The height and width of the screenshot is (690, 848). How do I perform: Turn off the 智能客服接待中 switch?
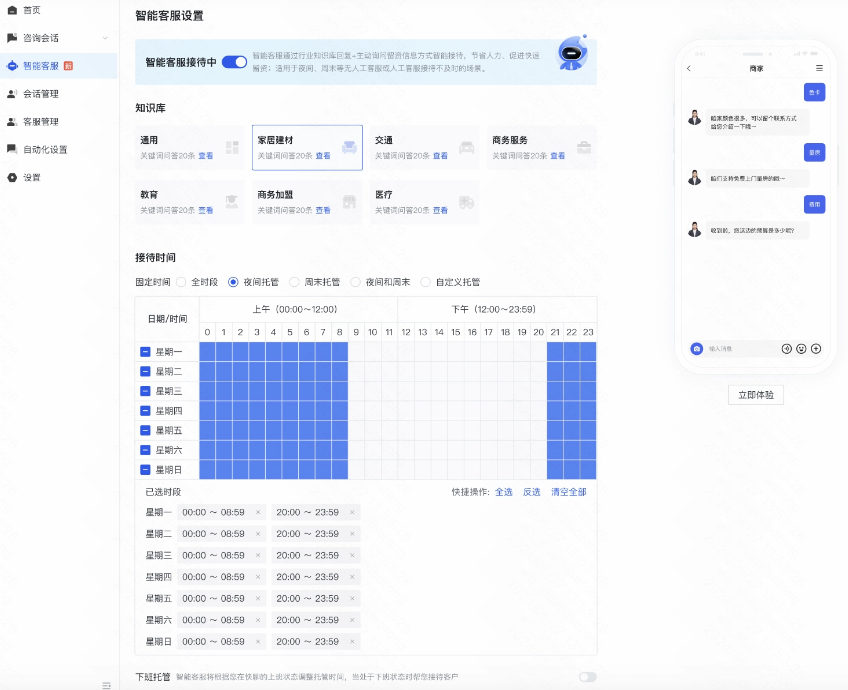coord(234,62)
